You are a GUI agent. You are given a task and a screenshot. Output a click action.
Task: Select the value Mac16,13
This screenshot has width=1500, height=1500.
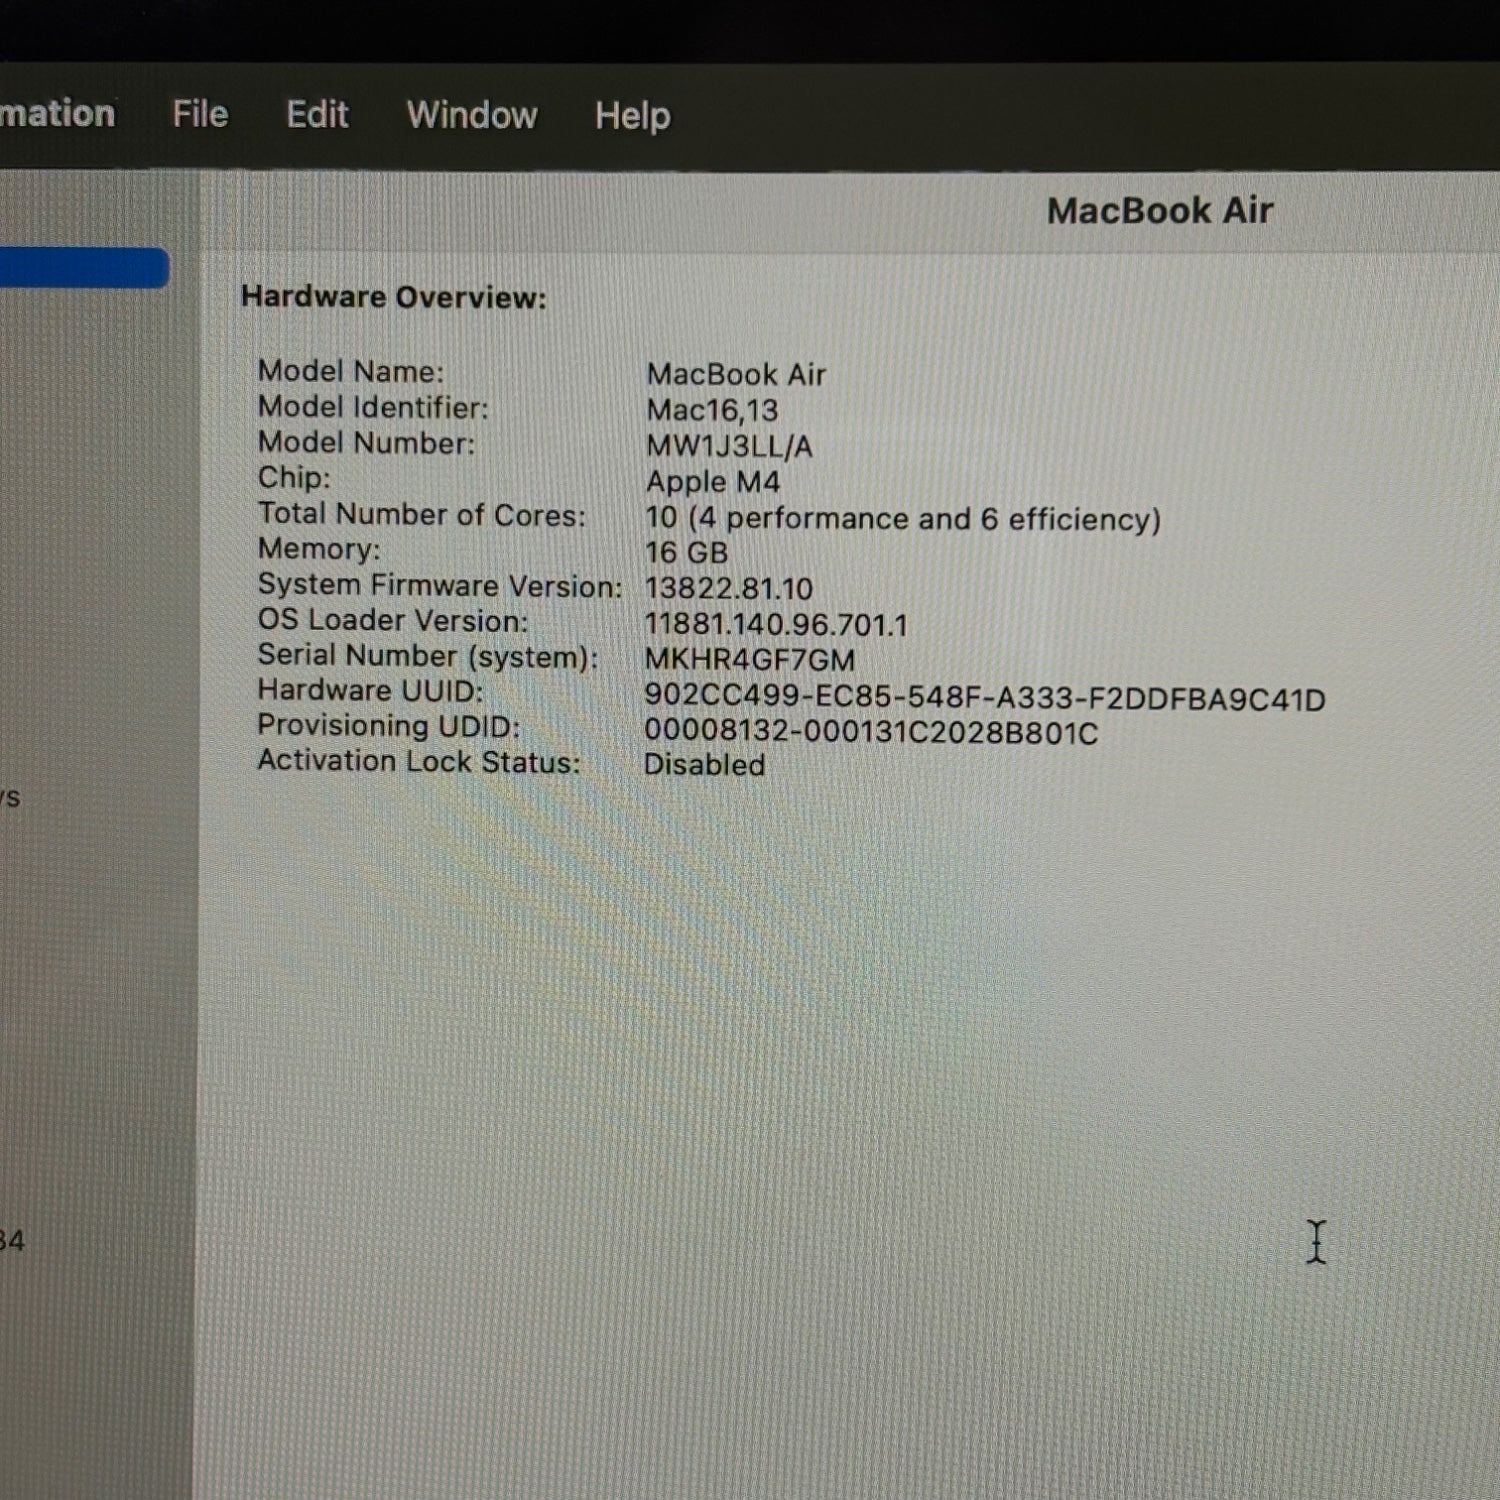pyautogui.click(x=712, y=410)
